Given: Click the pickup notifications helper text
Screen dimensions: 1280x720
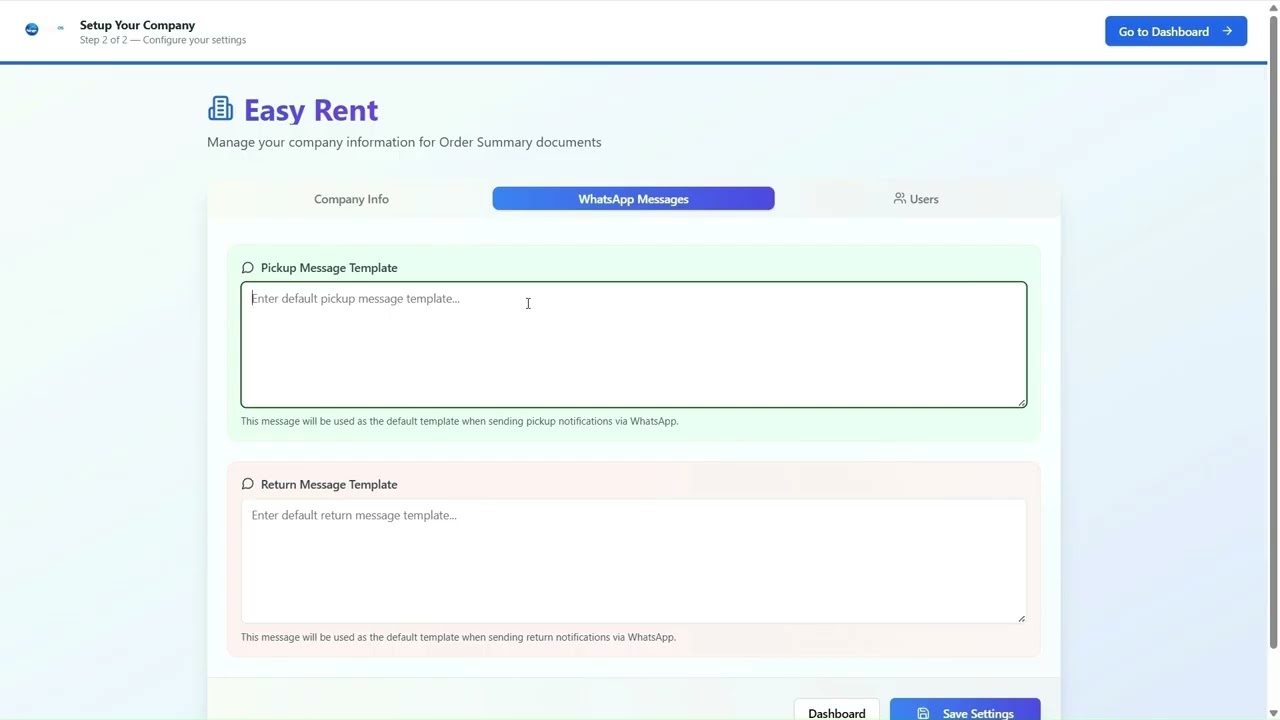Looking at the screenshot, I should click(x=460, y=421).
